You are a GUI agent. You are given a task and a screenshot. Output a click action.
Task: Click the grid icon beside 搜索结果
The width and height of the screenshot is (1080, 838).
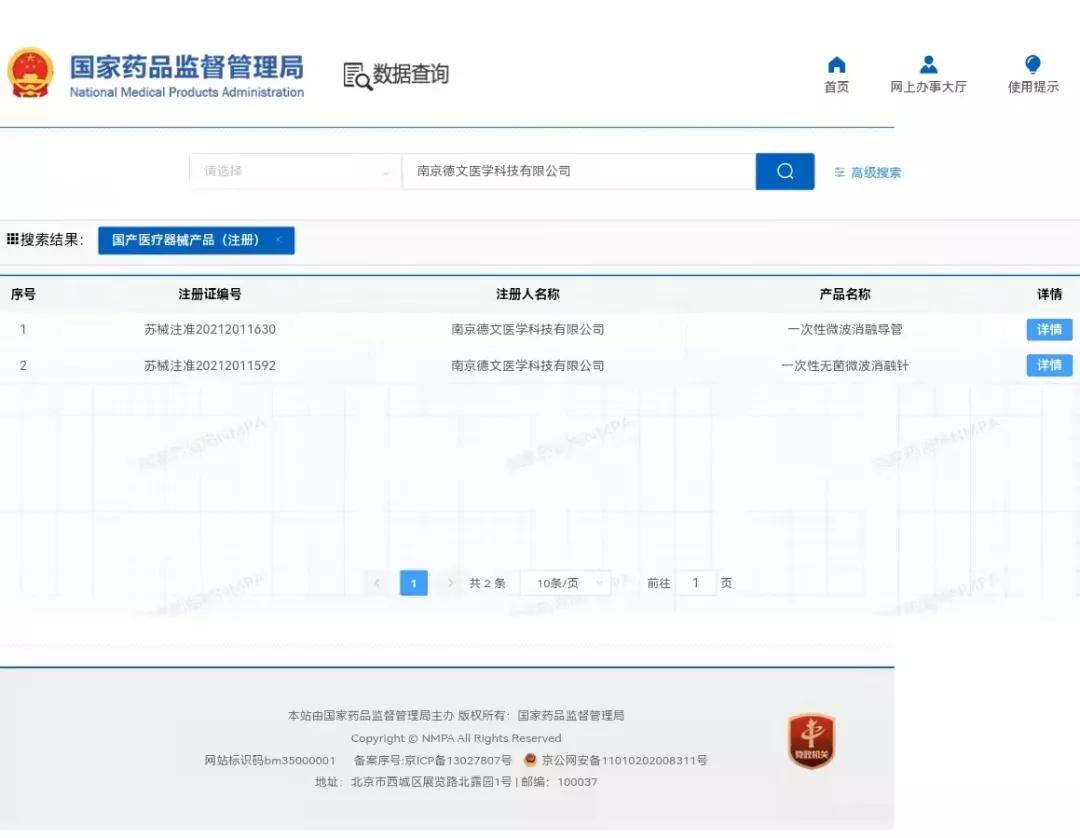click(x=14, y=239)
